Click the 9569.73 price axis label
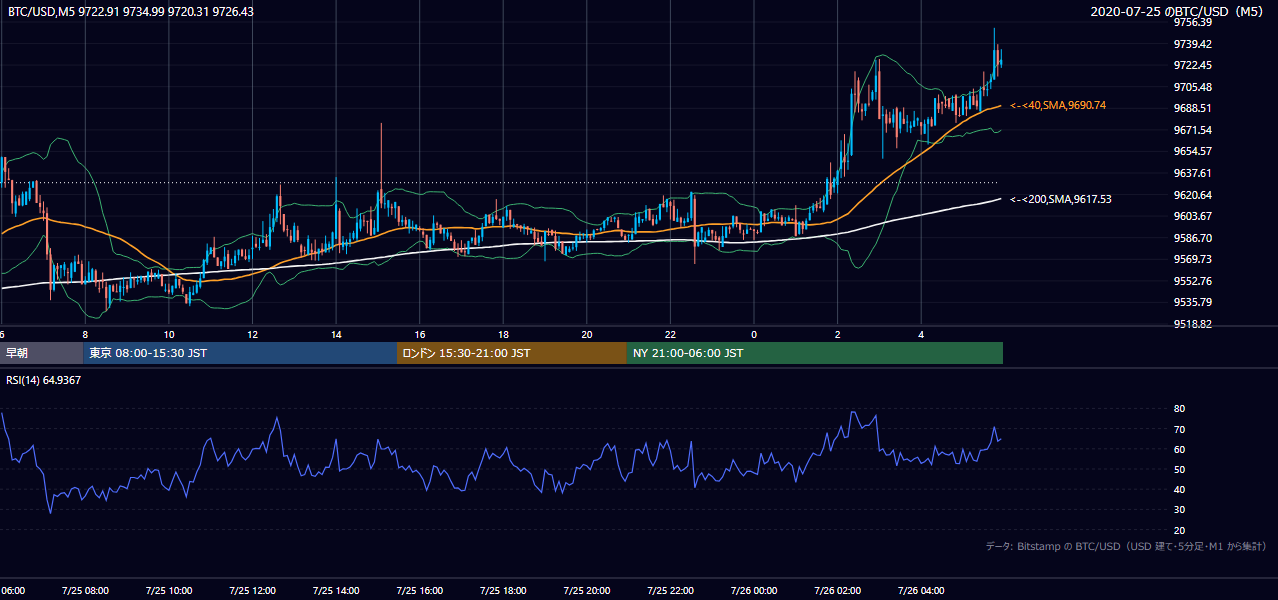 [1193, 259]
